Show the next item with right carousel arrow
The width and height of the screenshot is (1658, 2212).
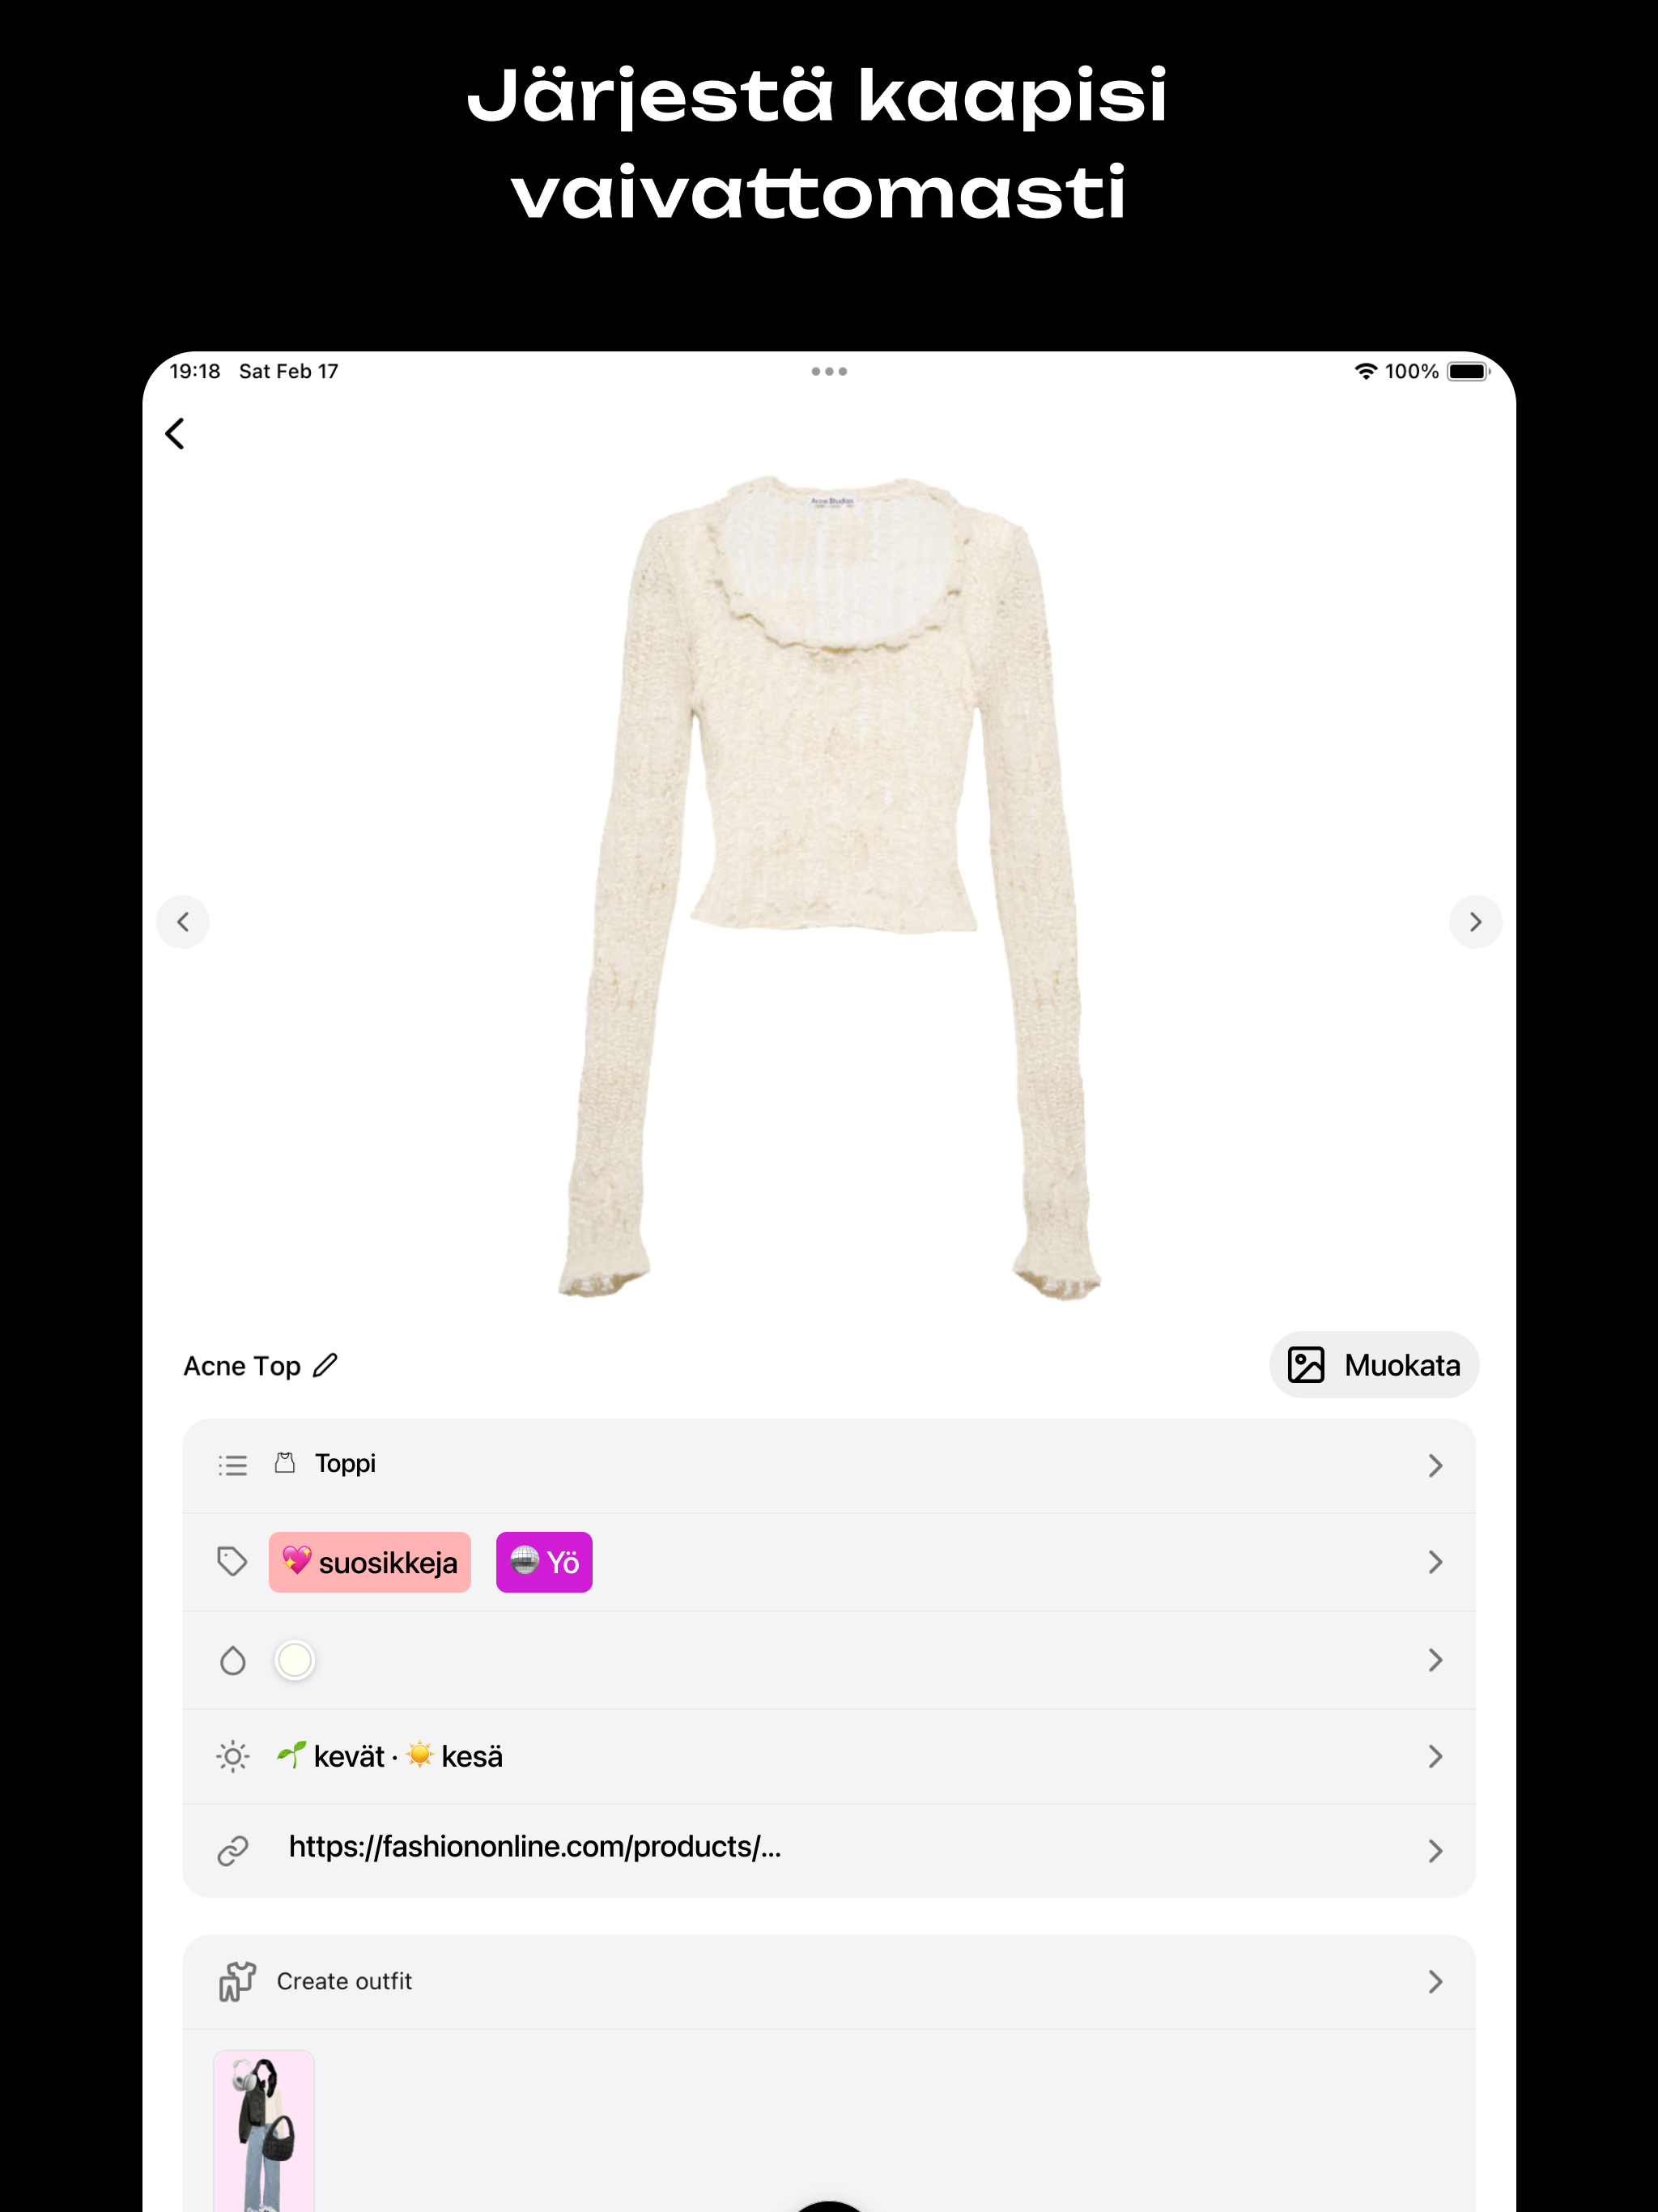pos(1475,922)
